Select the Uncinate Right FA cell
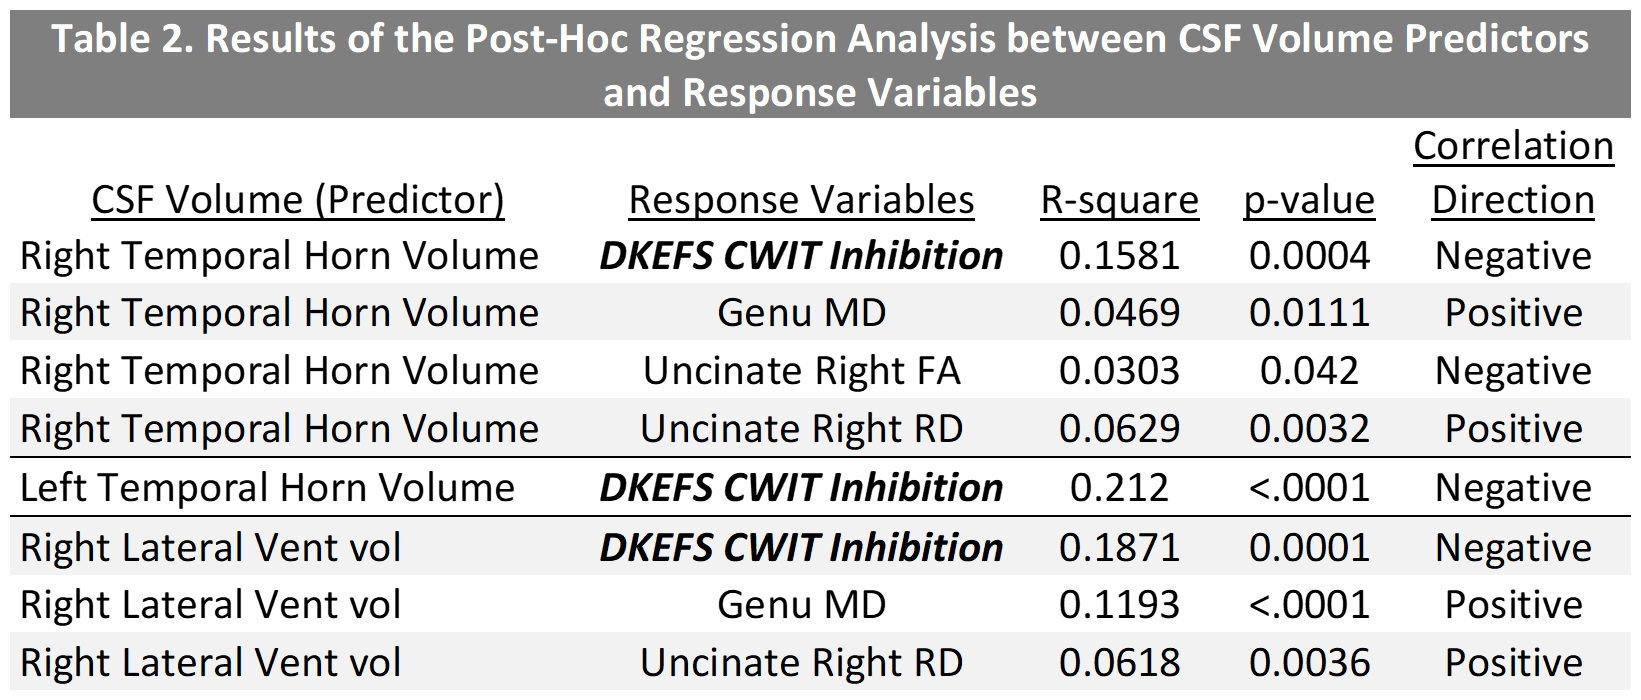The width and height of the screenshot is (1641, 700). [801, 371]
